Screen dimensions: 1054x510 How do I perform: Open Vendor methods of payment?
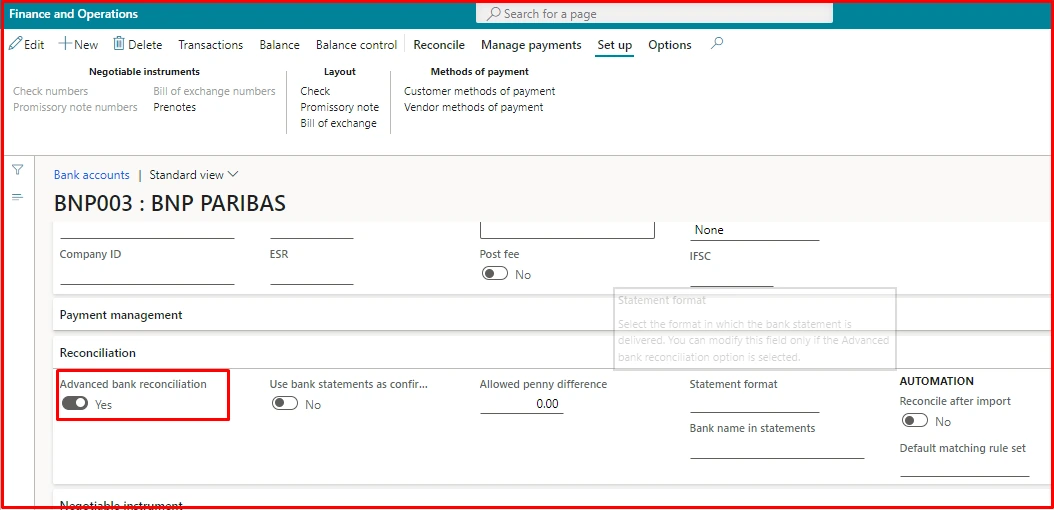(x=473, y=107)
